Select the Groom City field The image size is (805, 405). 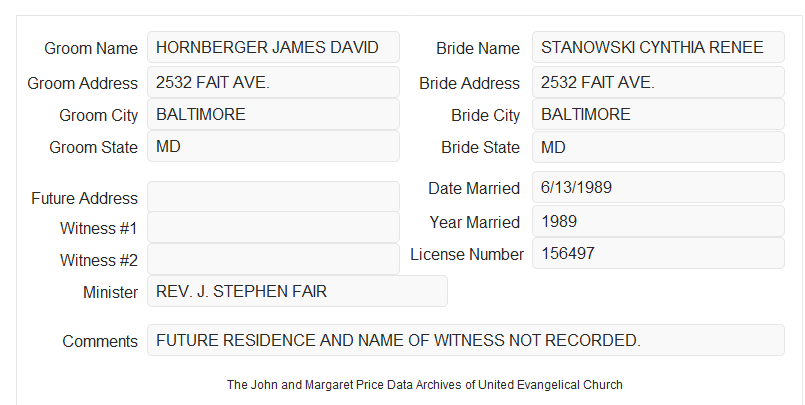pyautogui.click(x=273, y=114)
